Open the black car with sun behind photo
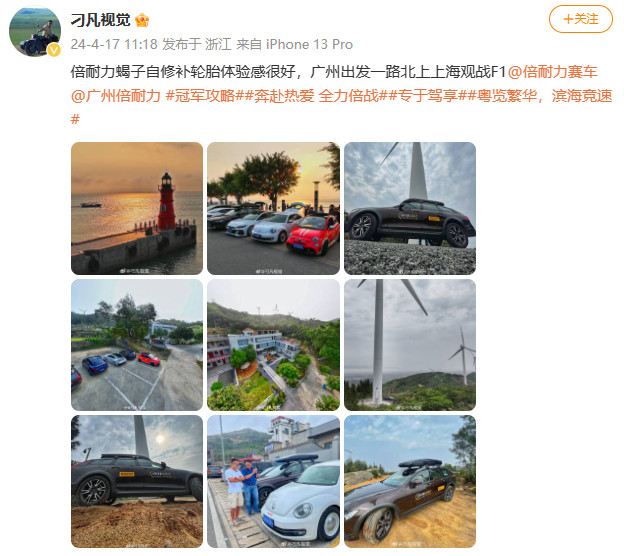The height and width of the screenshot is (556, 624). click(137, 482)
